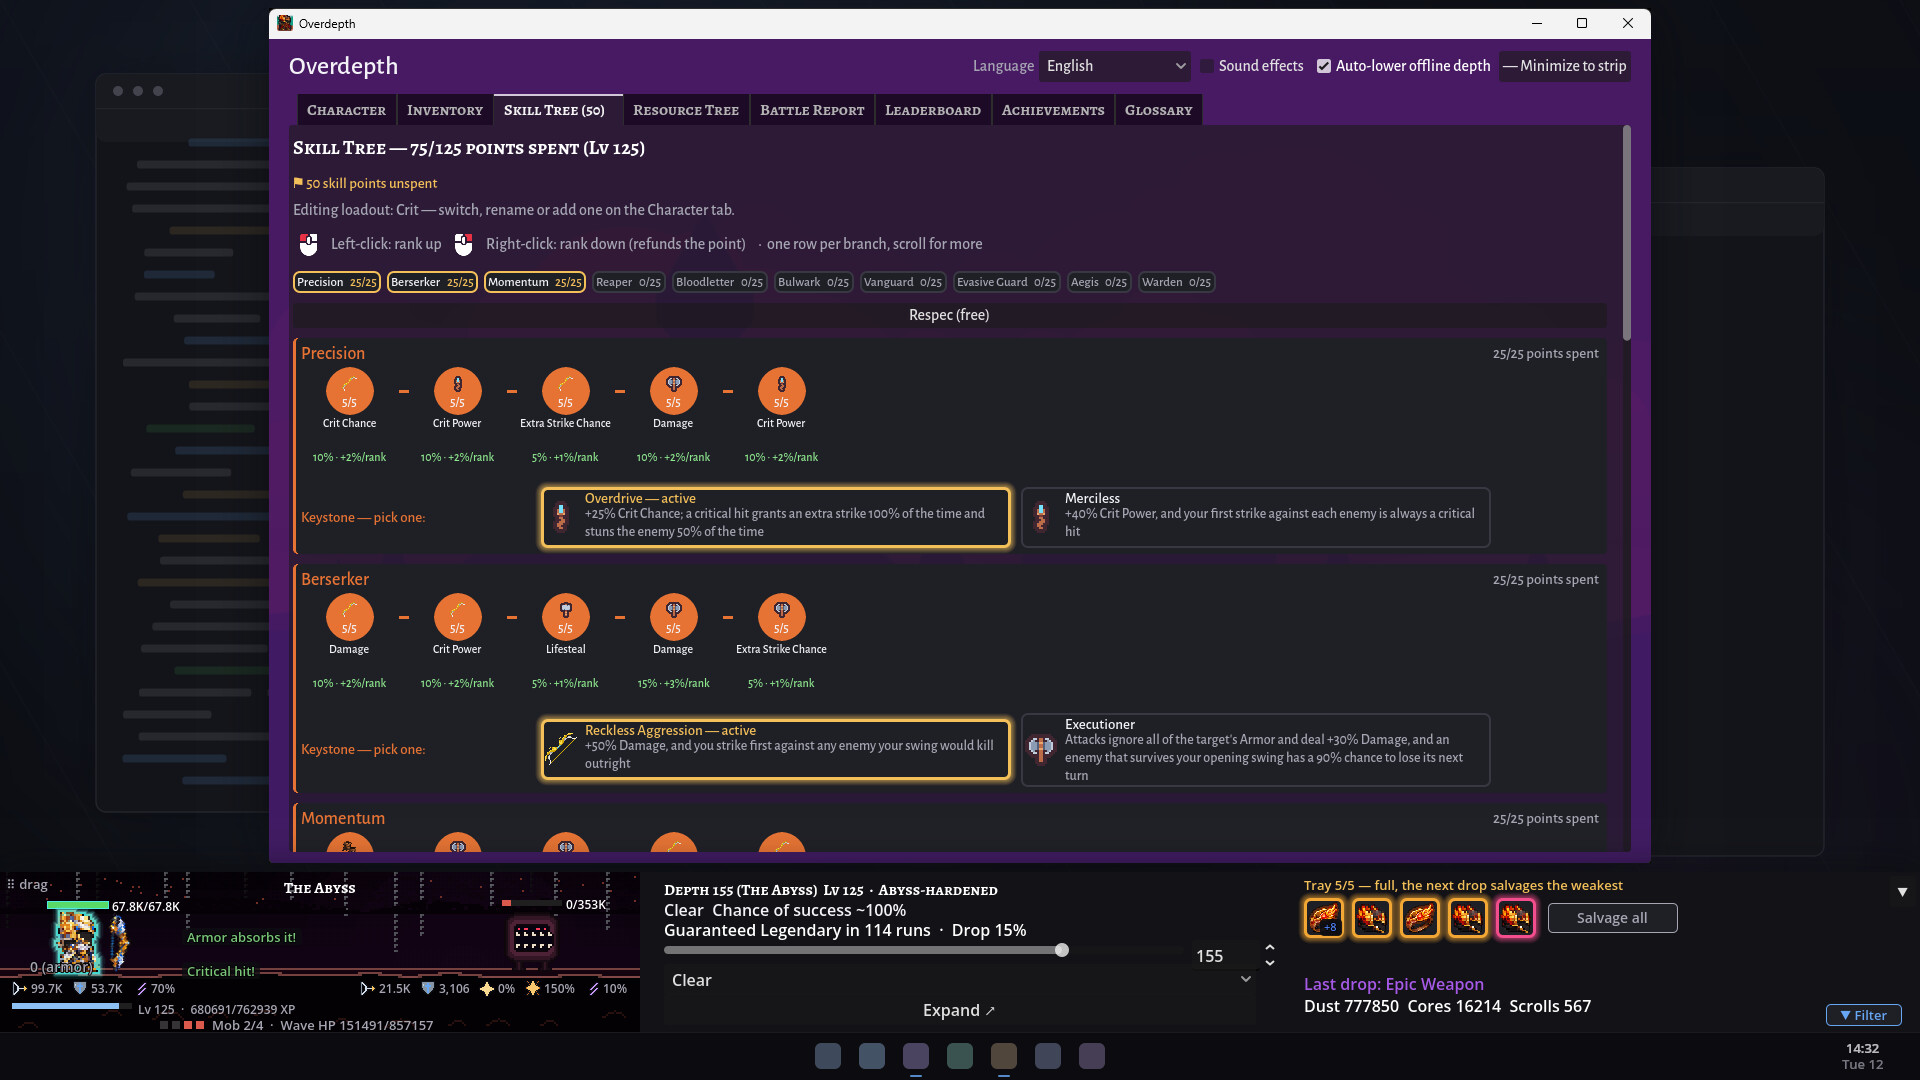Screen dimensions: 1920x1080
Task: Select the pink-bordered item in loot tray
Action: coord(1515,918)
